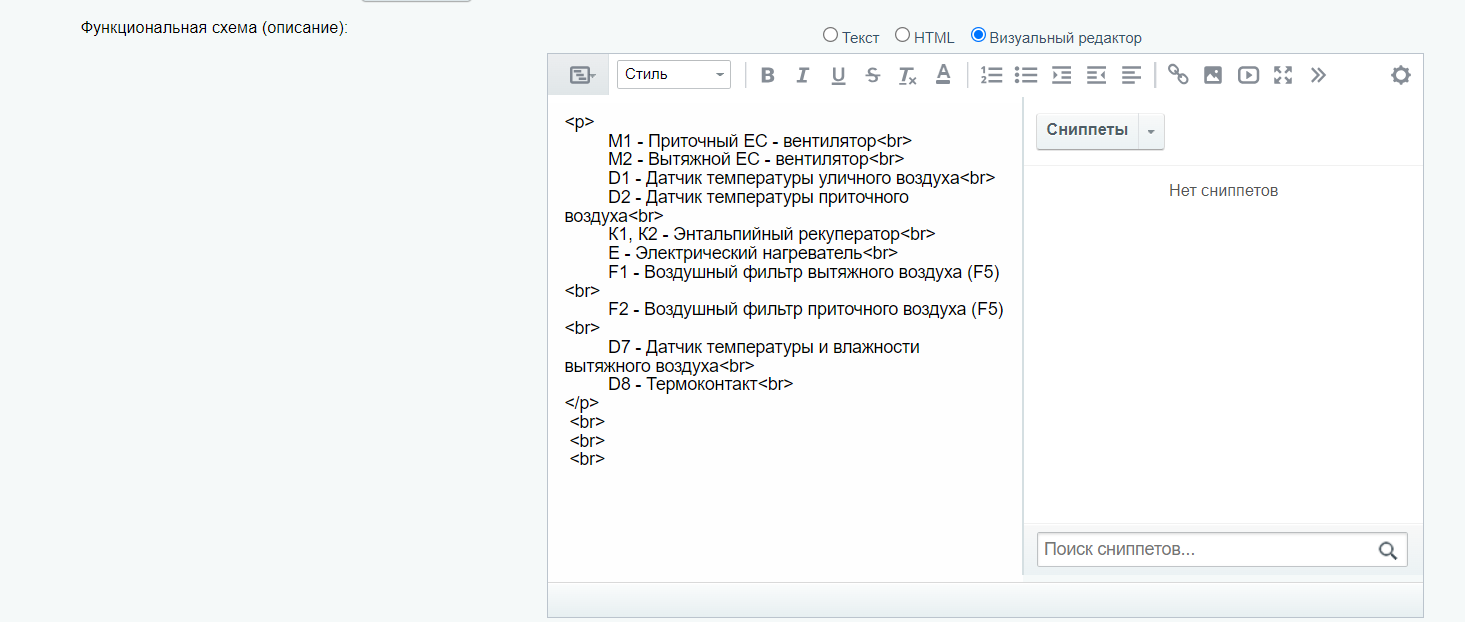Image resolution: width=1465 pixels, height=622 pixels.
Task: Switch editor to fullscreen mode
Action: 1283,75
